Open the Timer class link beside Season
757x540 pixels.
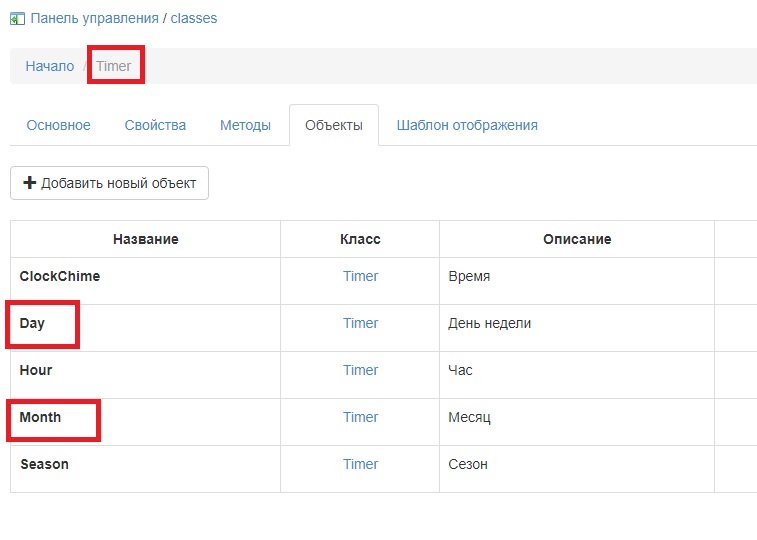click(360, 464)
